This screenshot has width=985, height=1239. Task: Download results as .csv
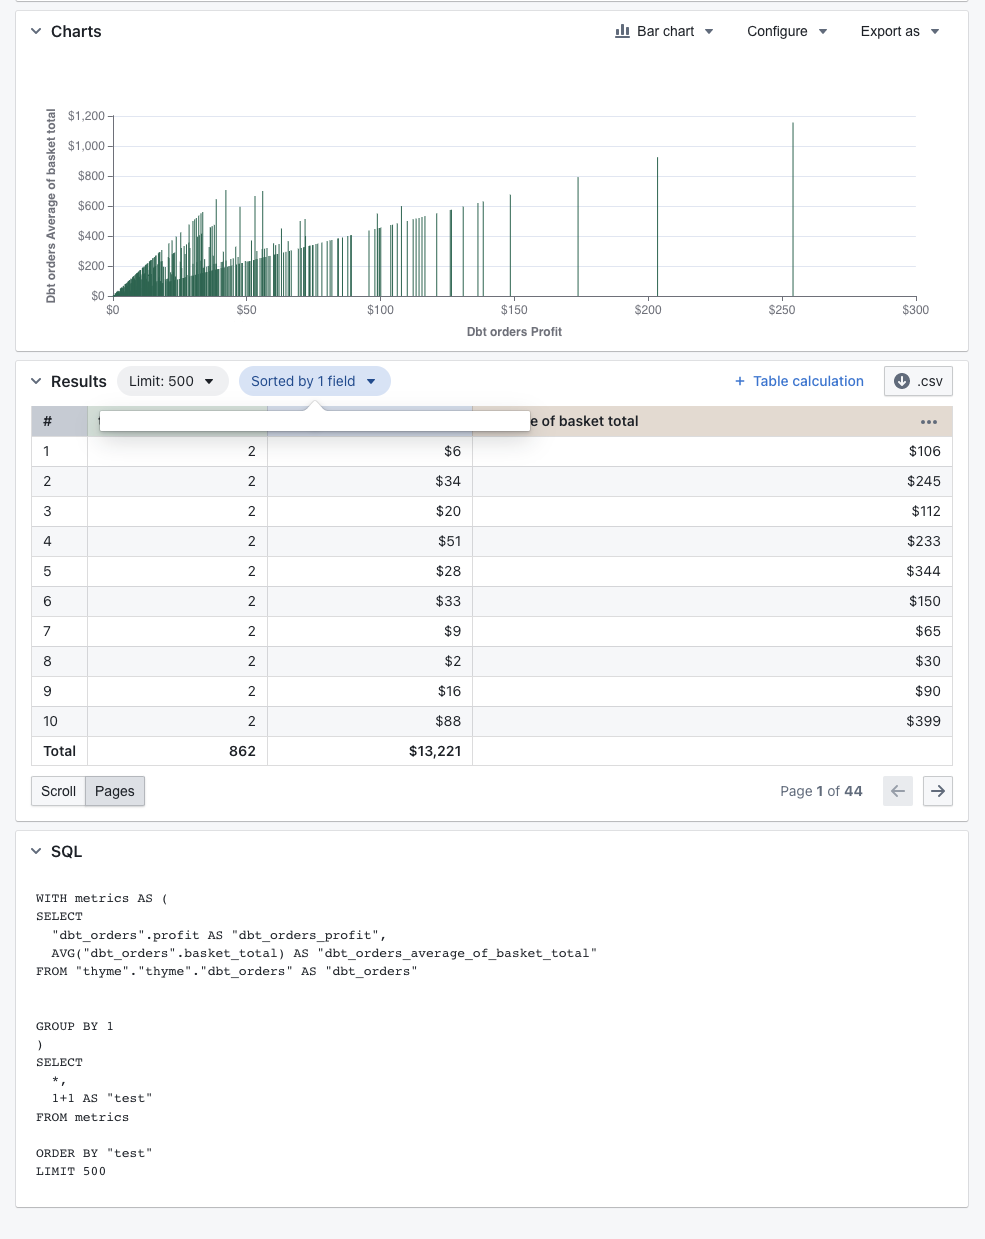918,381
